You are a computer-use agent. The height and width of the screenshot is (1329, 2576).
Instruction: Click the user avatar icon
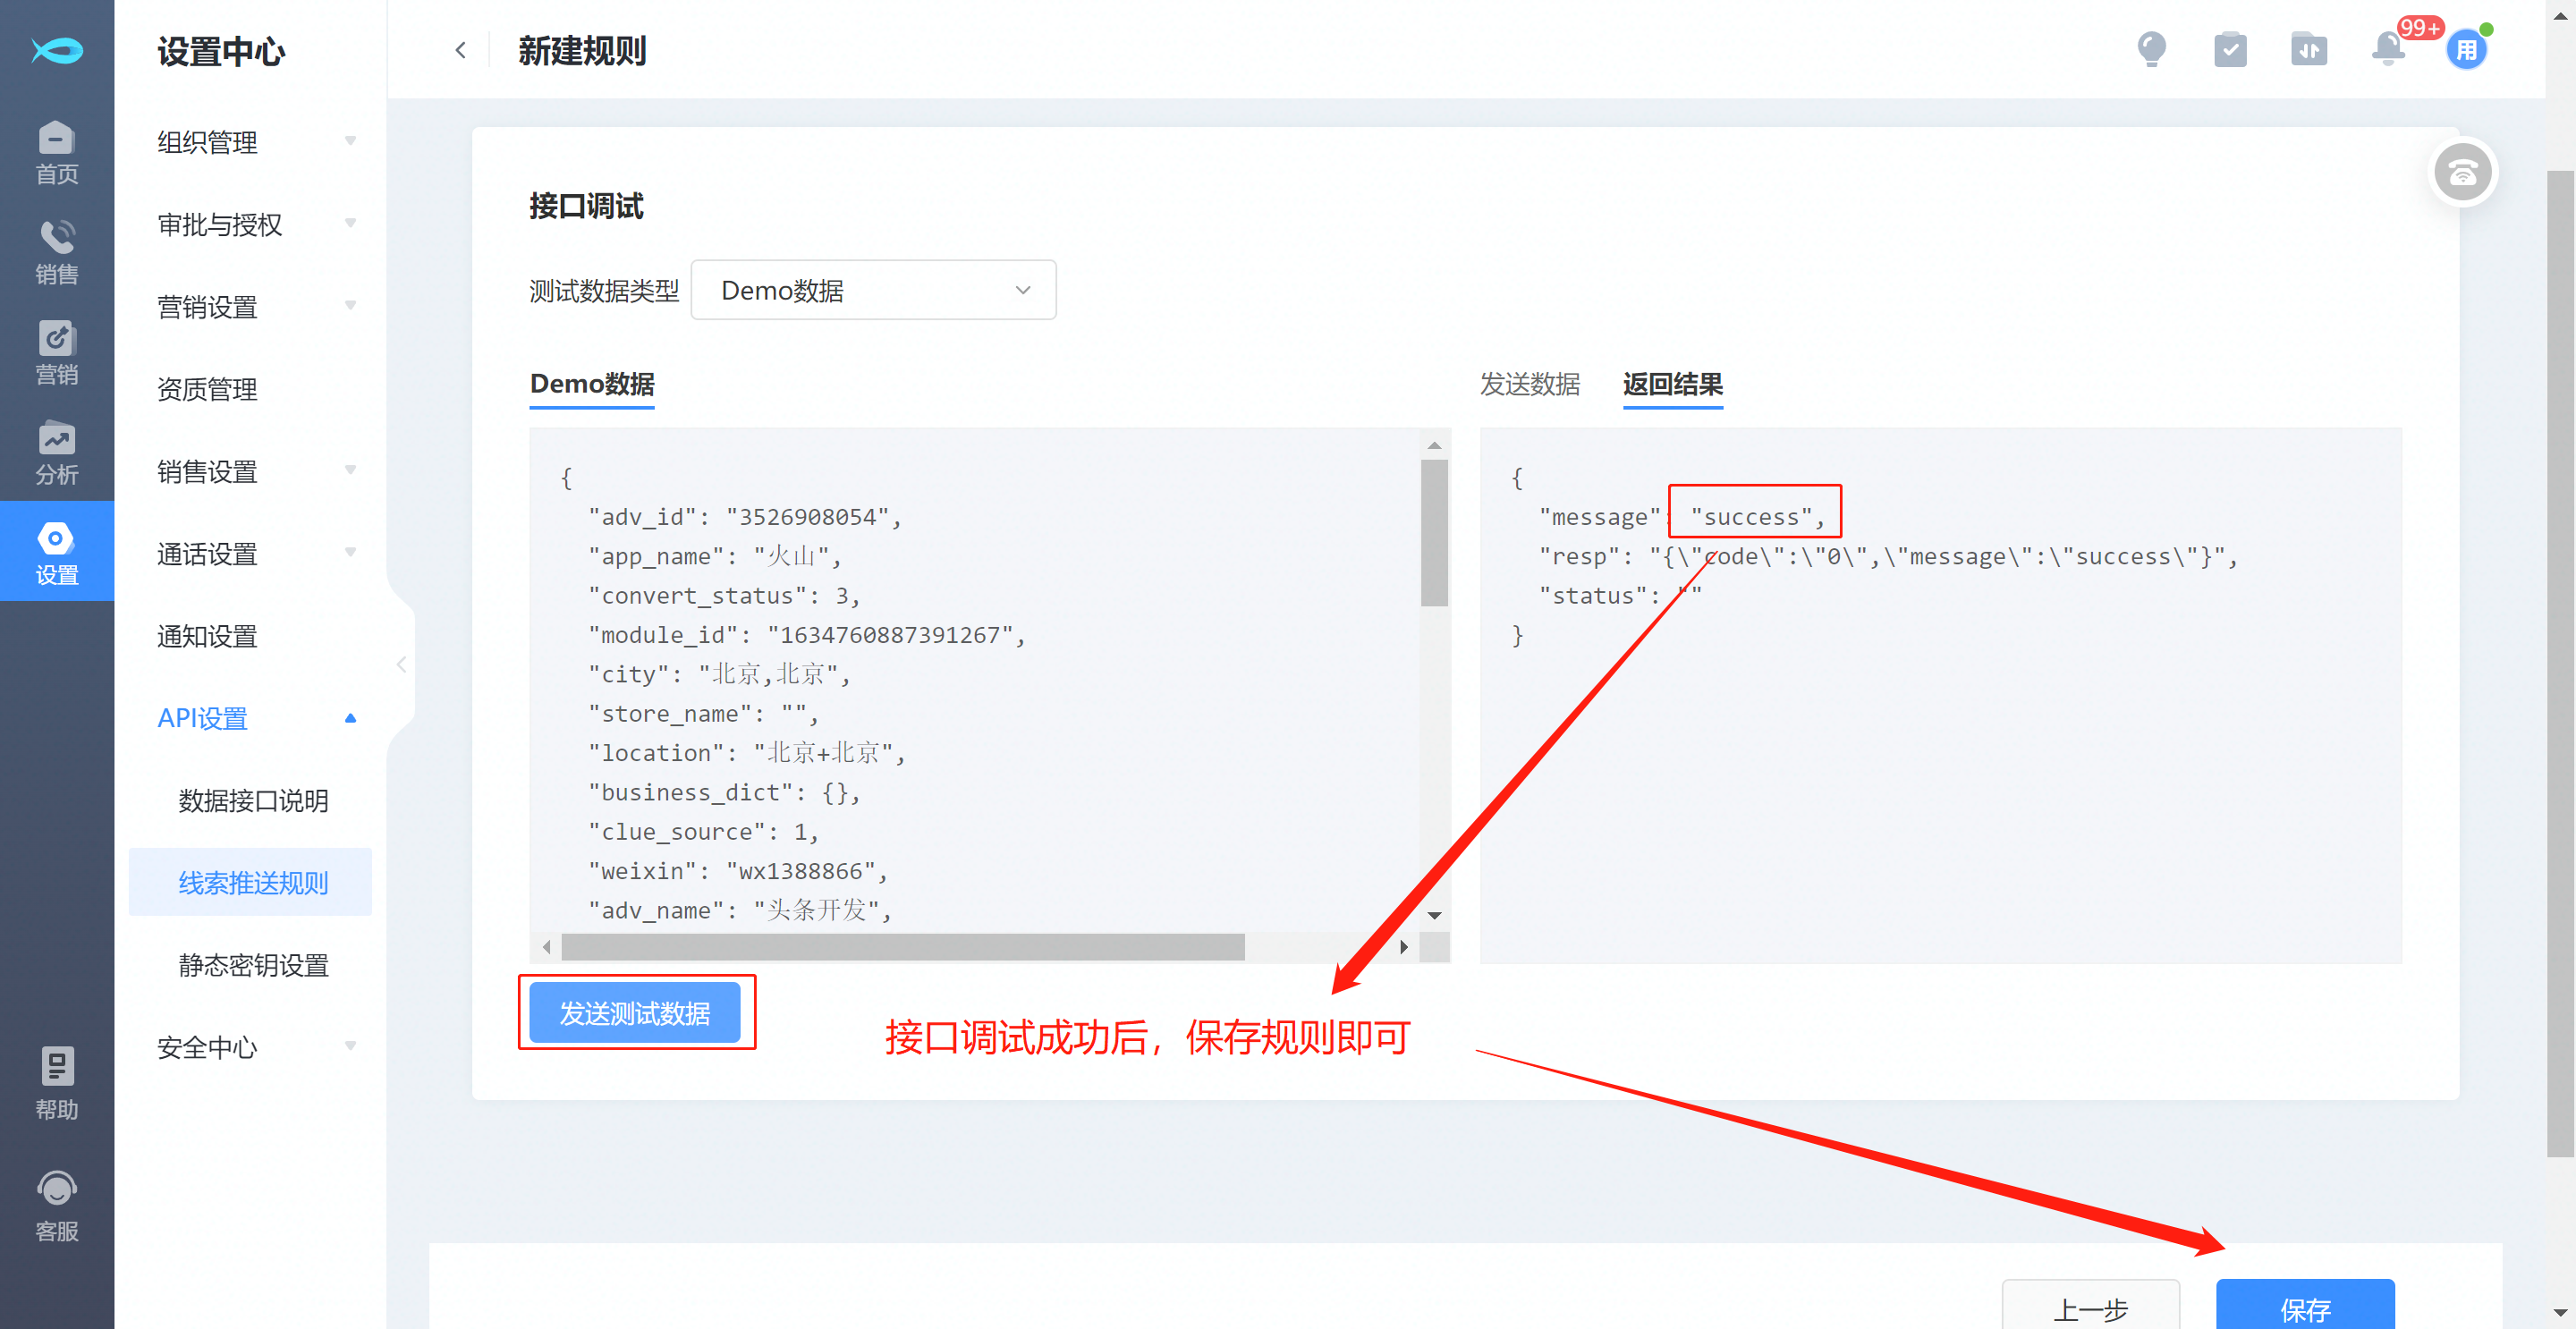point(2466,49)
